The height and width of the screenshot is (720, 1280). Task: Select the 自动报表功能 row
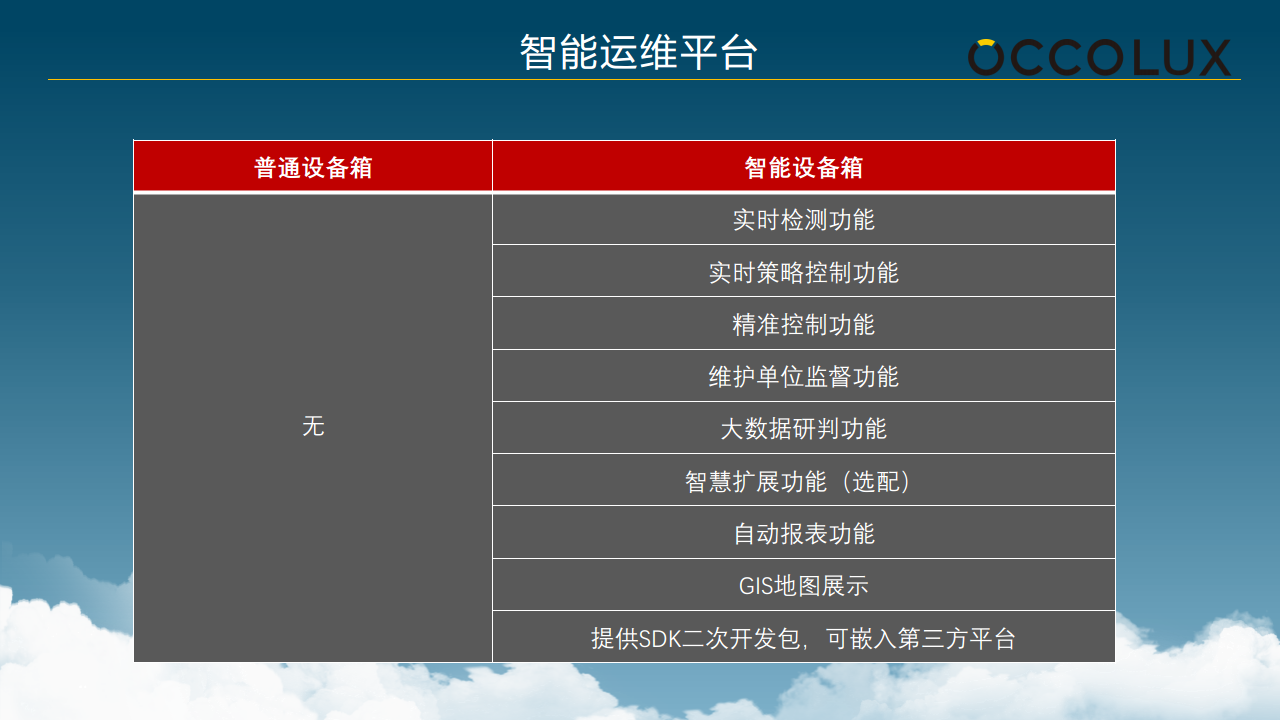click(x=804, y=532)
